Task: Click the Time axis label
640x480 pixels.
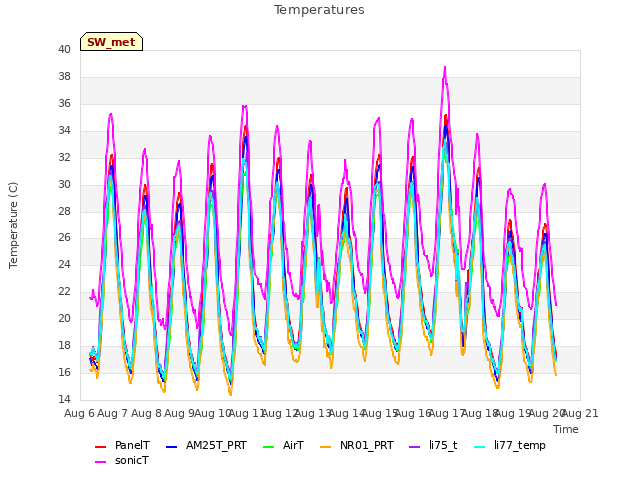Action: pyautogui.click(x=566, y=429)
